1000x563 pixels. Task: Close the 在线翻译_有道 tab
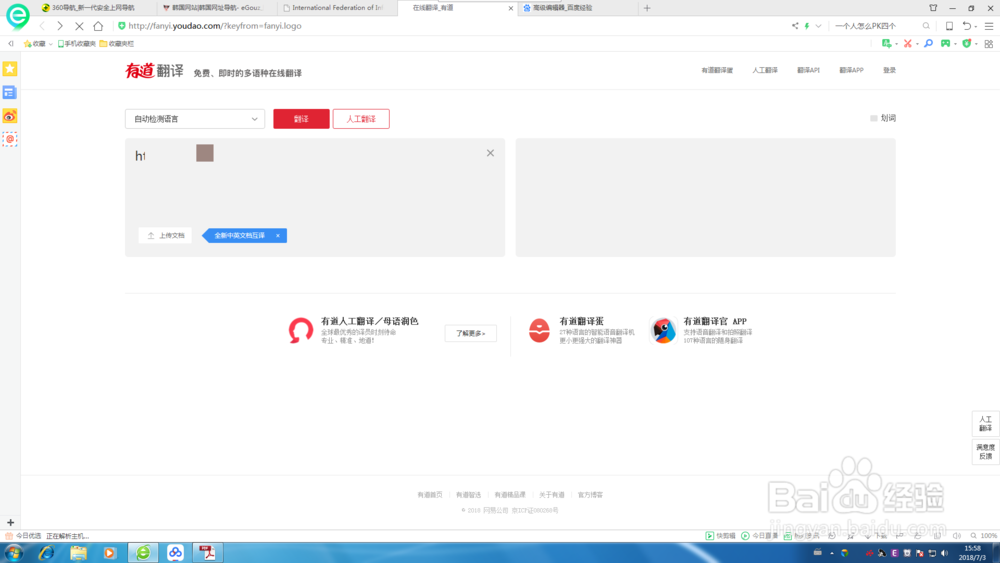point(510,8)
